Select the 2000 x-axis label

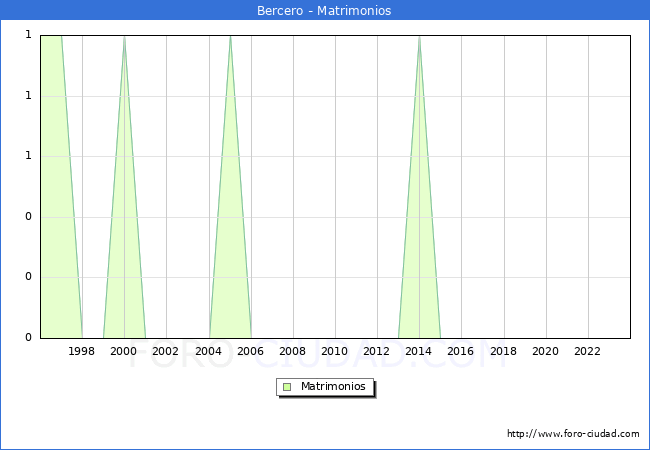tap(123, 351)
